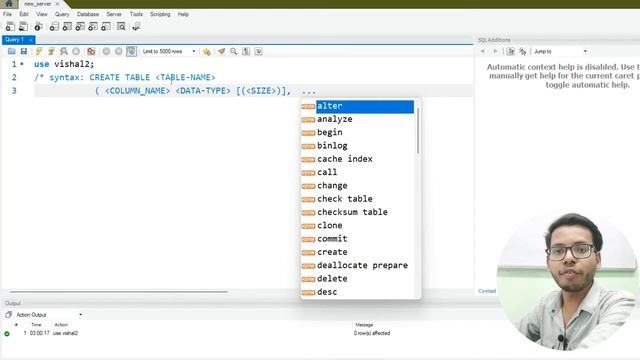Click the Commit transaction icon
640x360 pixels.
coord(106,51)
